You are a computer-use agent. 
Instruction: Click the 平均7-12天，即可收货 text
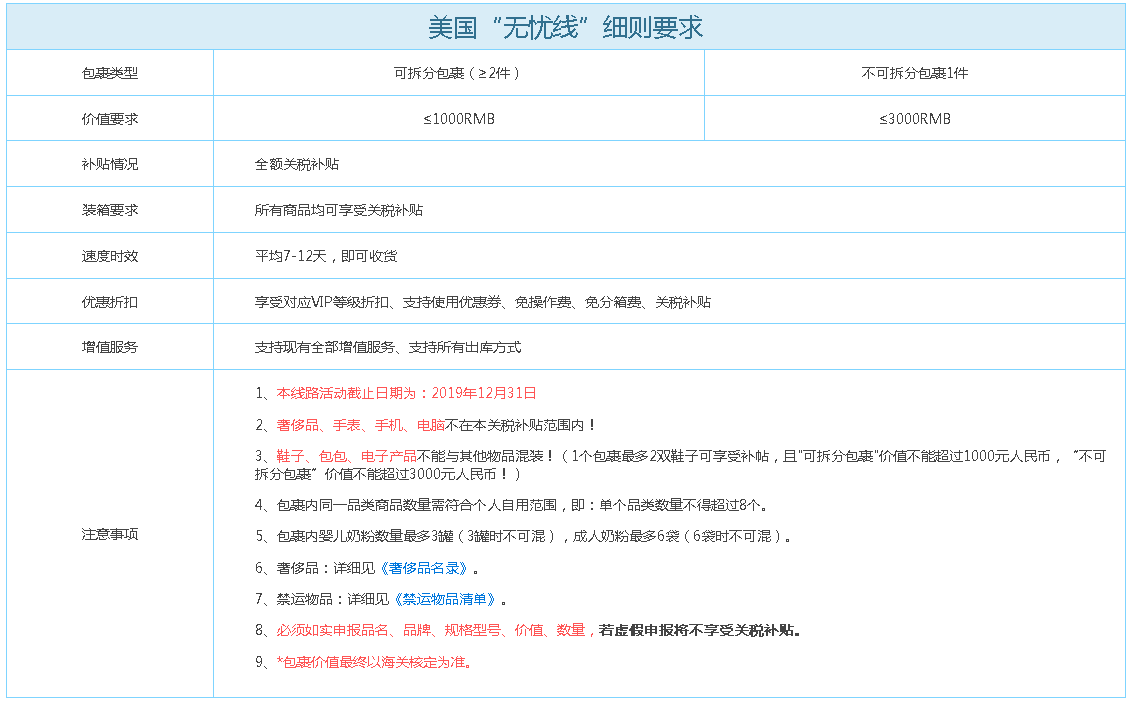point(326,256)
